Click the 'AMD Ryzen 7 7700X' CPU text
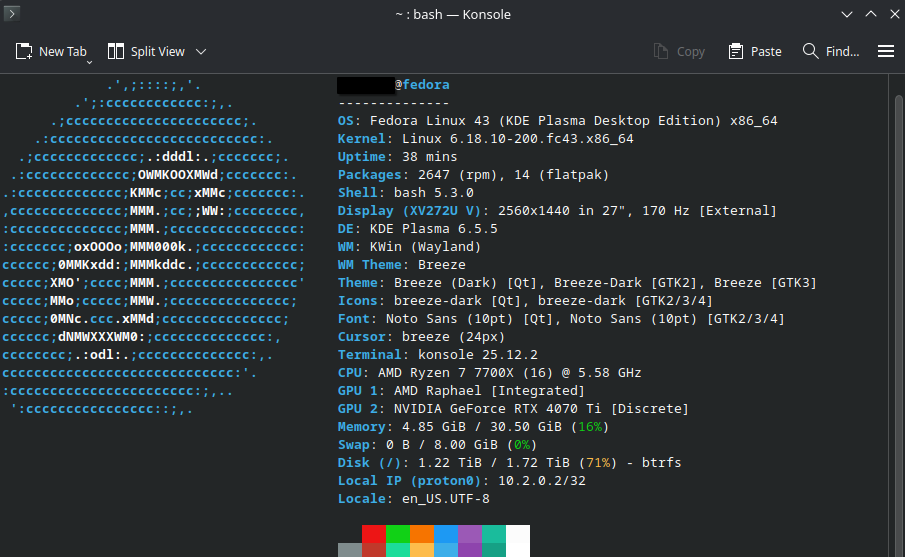The height and width of the screenshot is (557, 905). [446, 372]
